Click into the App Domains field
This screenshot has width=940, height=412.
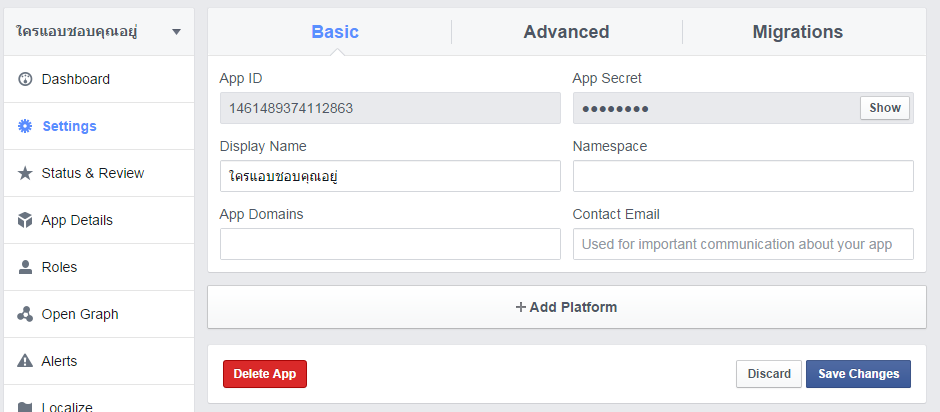click(390, 244)
